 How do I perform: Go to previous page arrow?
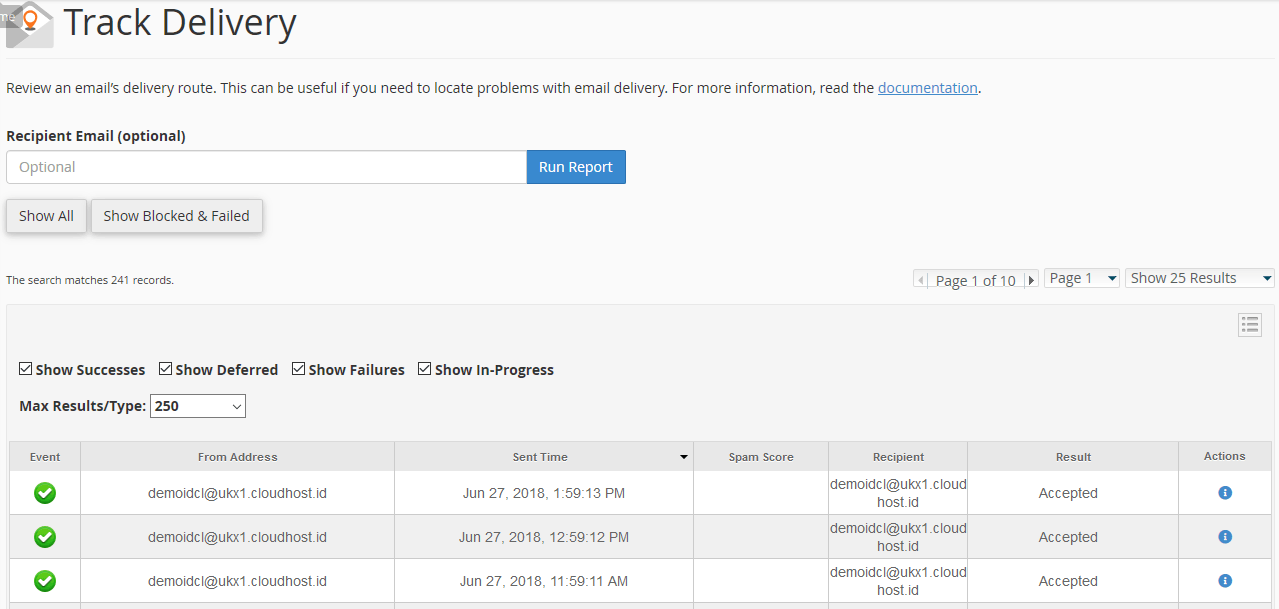pyautogui.click(x=921, y=280)
